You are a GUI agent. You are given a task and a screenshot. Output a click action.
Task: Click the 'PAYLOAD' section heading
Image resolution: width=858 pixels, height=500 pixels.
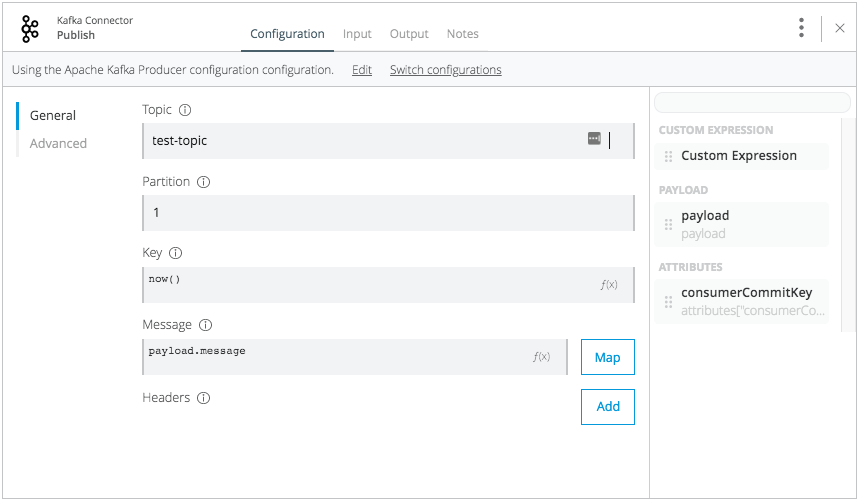683,190
